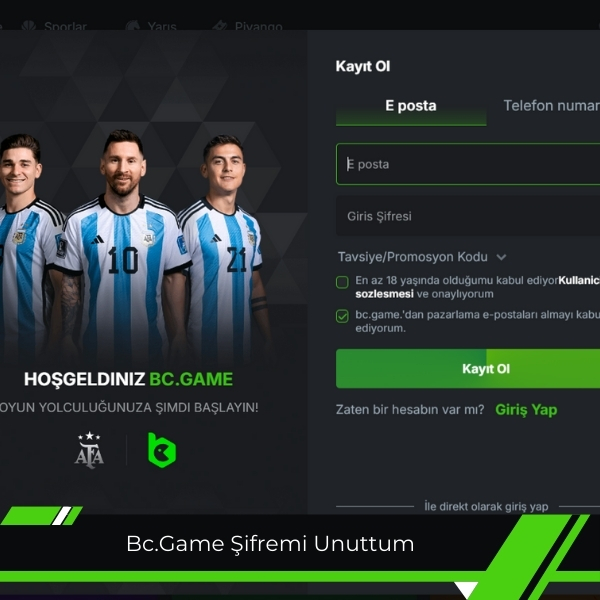Expand the Tavsiye/Promosyon Kodu chevron
Image resolution: width=600 pixels, height=600 pixels.
click(501, 257)
